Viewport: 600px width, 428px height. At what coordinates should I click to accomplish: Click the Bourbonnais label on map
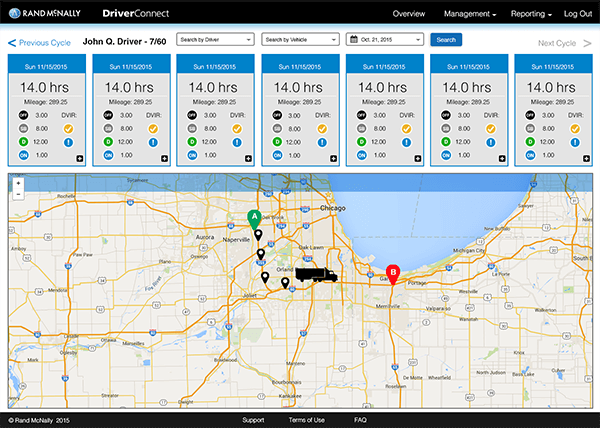[287, 382]
